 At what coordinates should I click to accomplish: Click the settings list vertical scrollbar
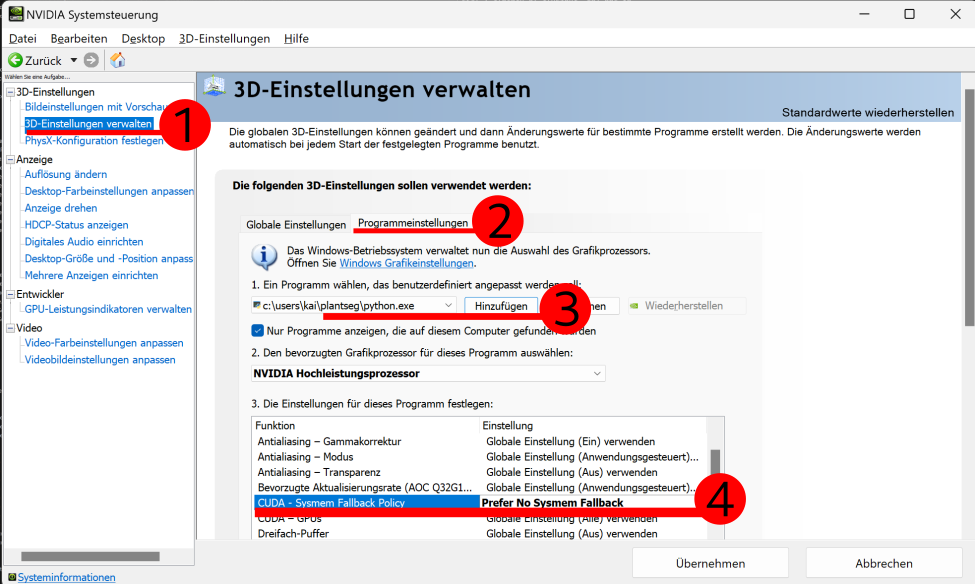(715, 470)
